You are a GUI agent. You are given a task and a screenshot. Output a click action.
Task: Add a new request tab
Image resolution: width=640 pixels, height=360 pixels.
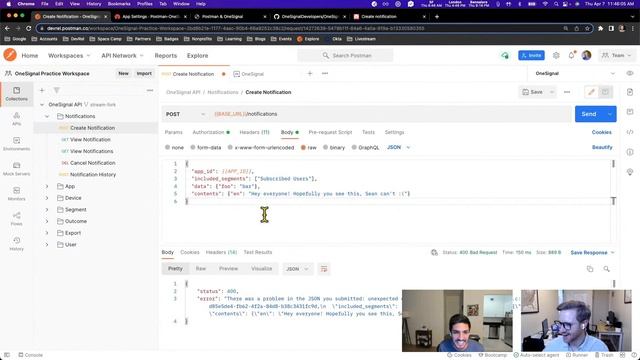click(x=310, y=73)
